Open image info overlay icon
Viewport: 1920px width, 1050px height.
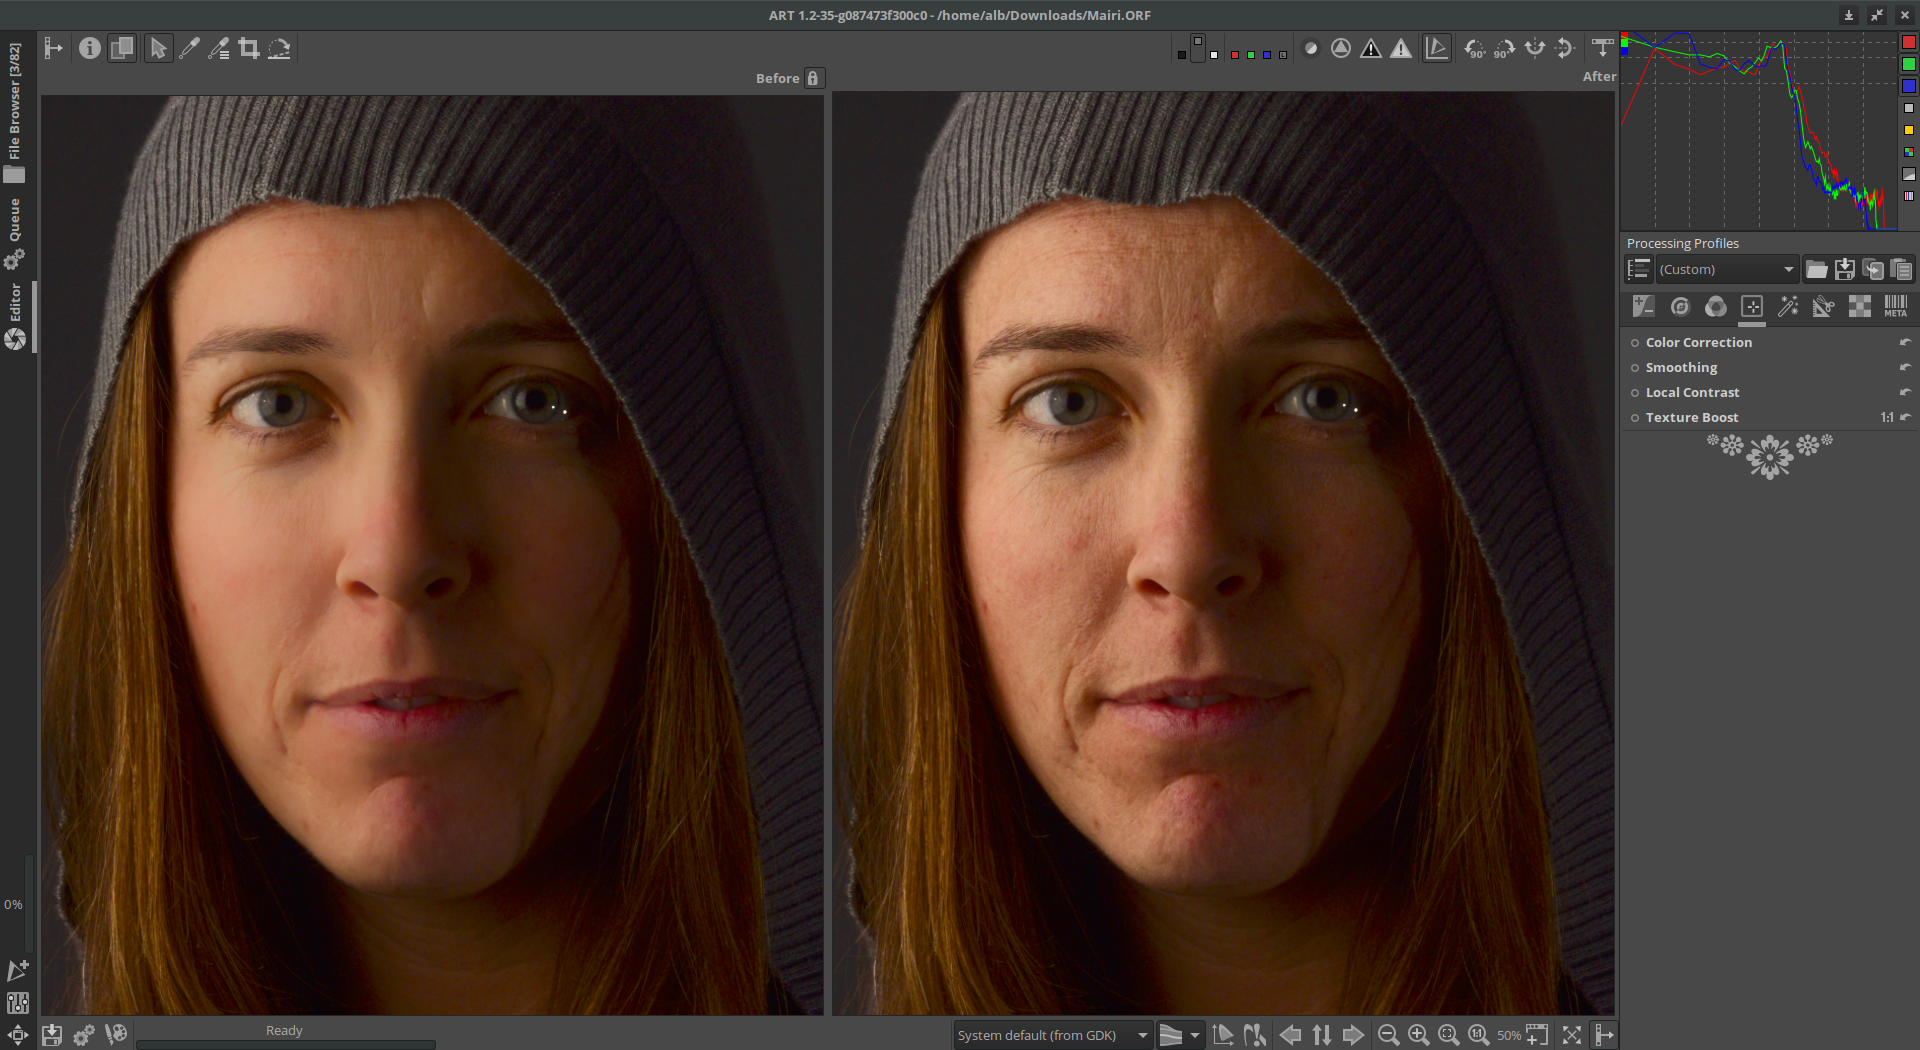click(90, 48)
